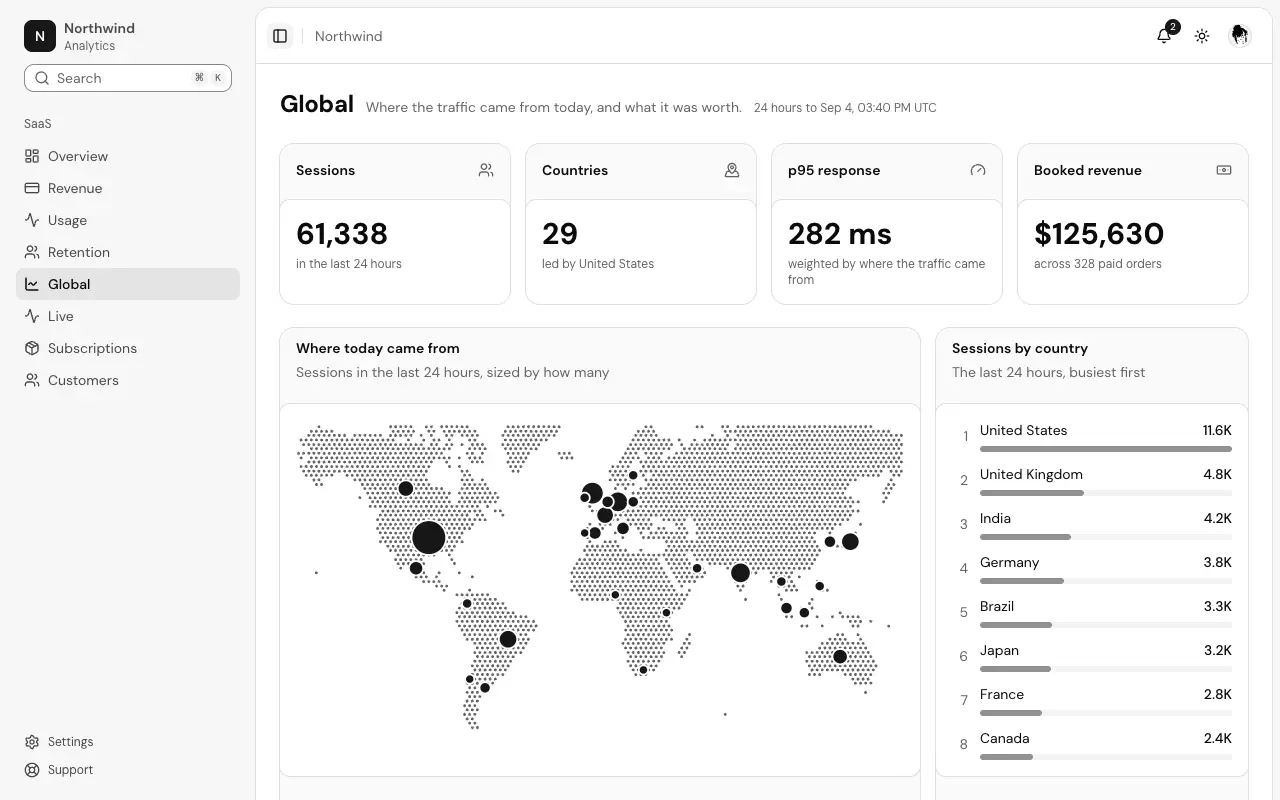Select the Canada country row label

[1004, 738]
